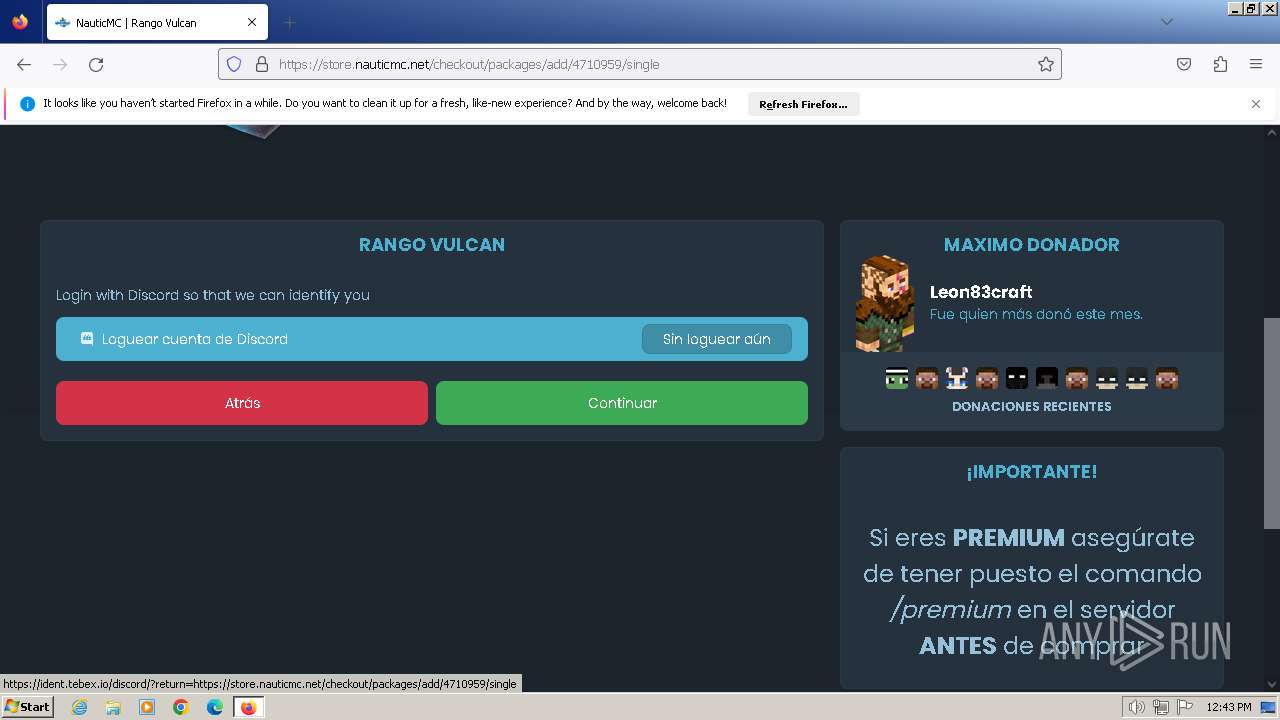Click DONACIONES RECIENTES label
This screenshot has width=1280, height=720.
coord(1031,407)
